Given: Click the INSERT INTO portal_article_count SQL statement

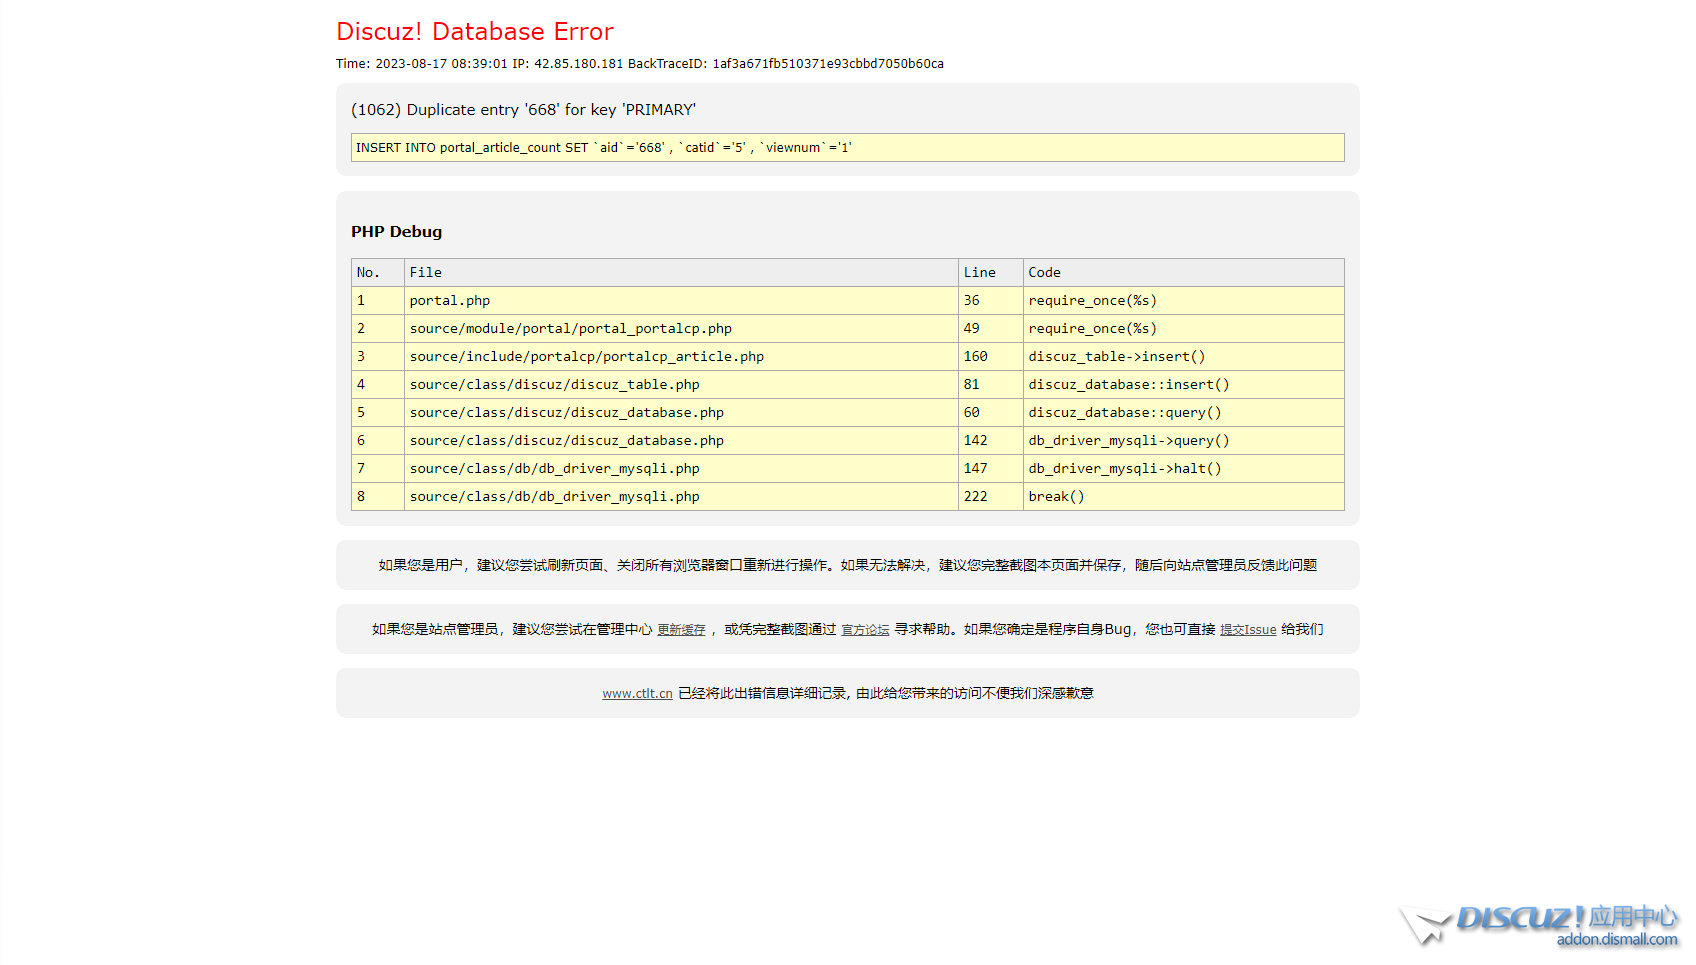Looking at the screenshot, I should pyautogui.click(x=847, y=148).
